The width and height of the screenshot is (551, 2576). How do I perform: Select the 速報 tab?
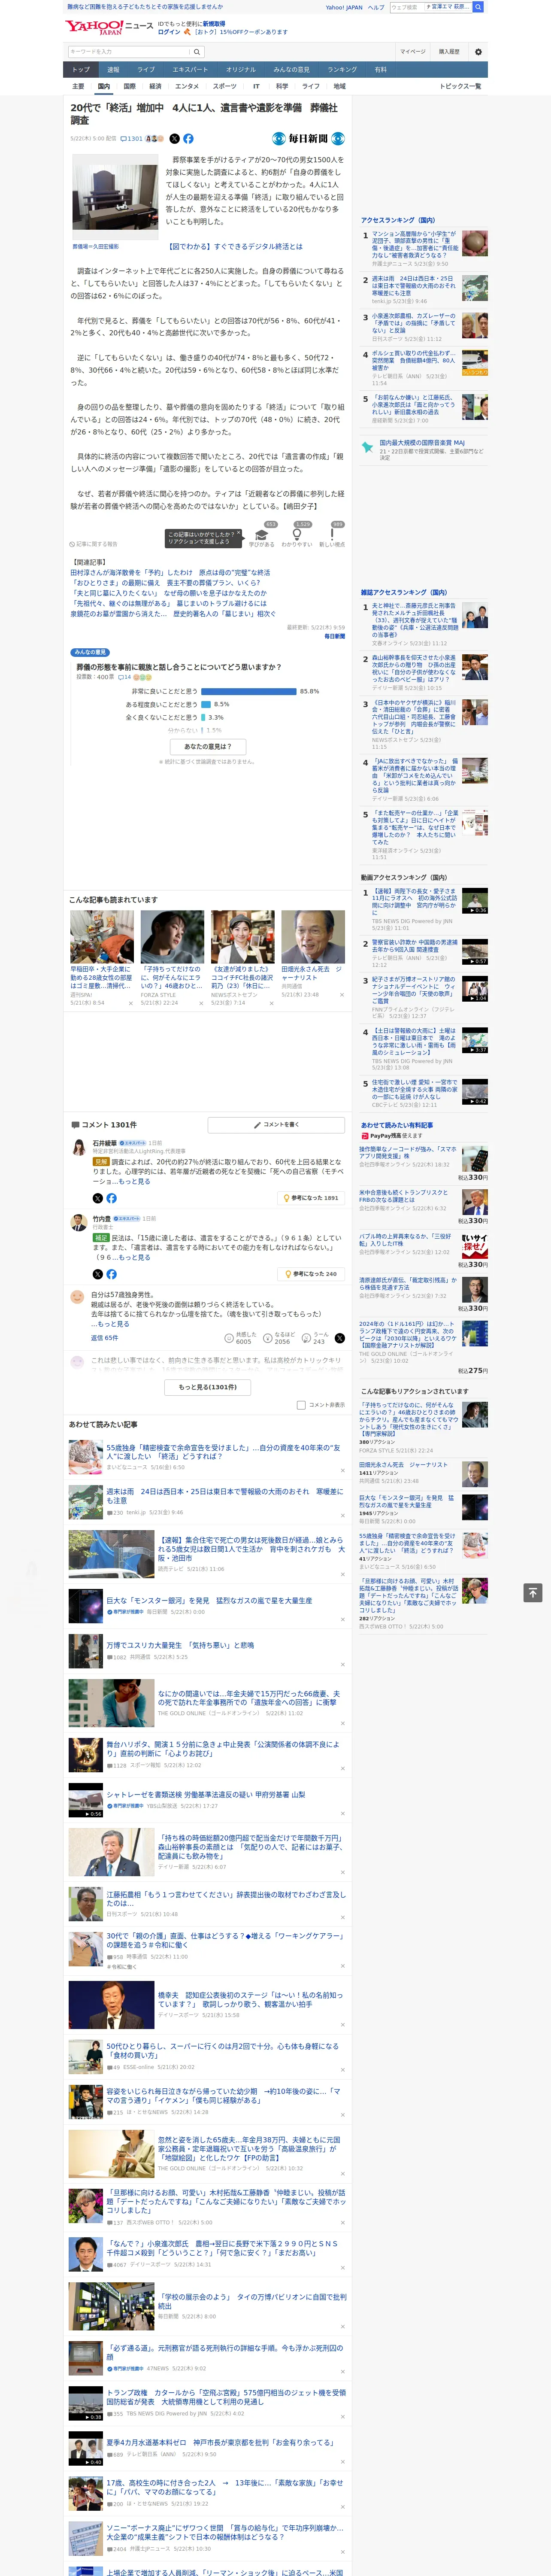[x=113, y=70]
